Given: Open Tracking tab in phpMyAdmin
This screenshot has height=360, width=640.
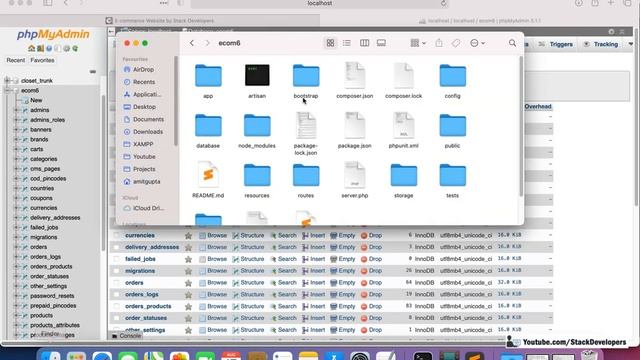Looking at the screenshot, I should (x=600, y=44).
